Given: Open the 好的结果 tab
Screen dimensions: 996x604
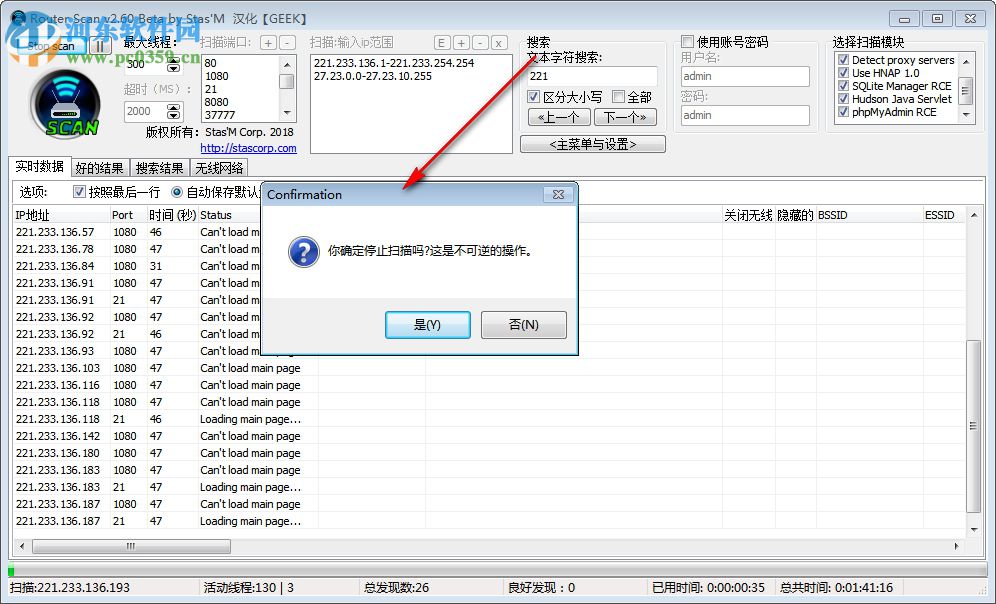Looking at the screenshot, I should point(99,167).
